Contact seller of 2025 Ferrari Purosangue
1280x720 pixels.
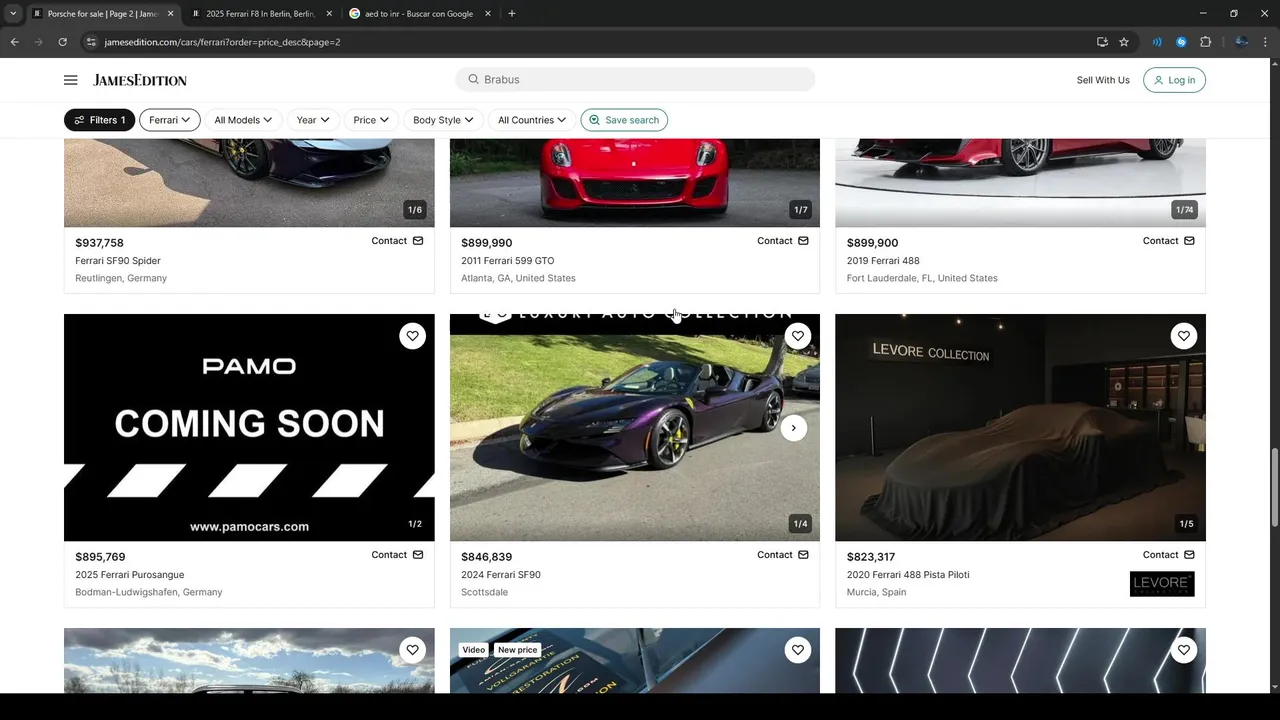(x=397, y=555)
